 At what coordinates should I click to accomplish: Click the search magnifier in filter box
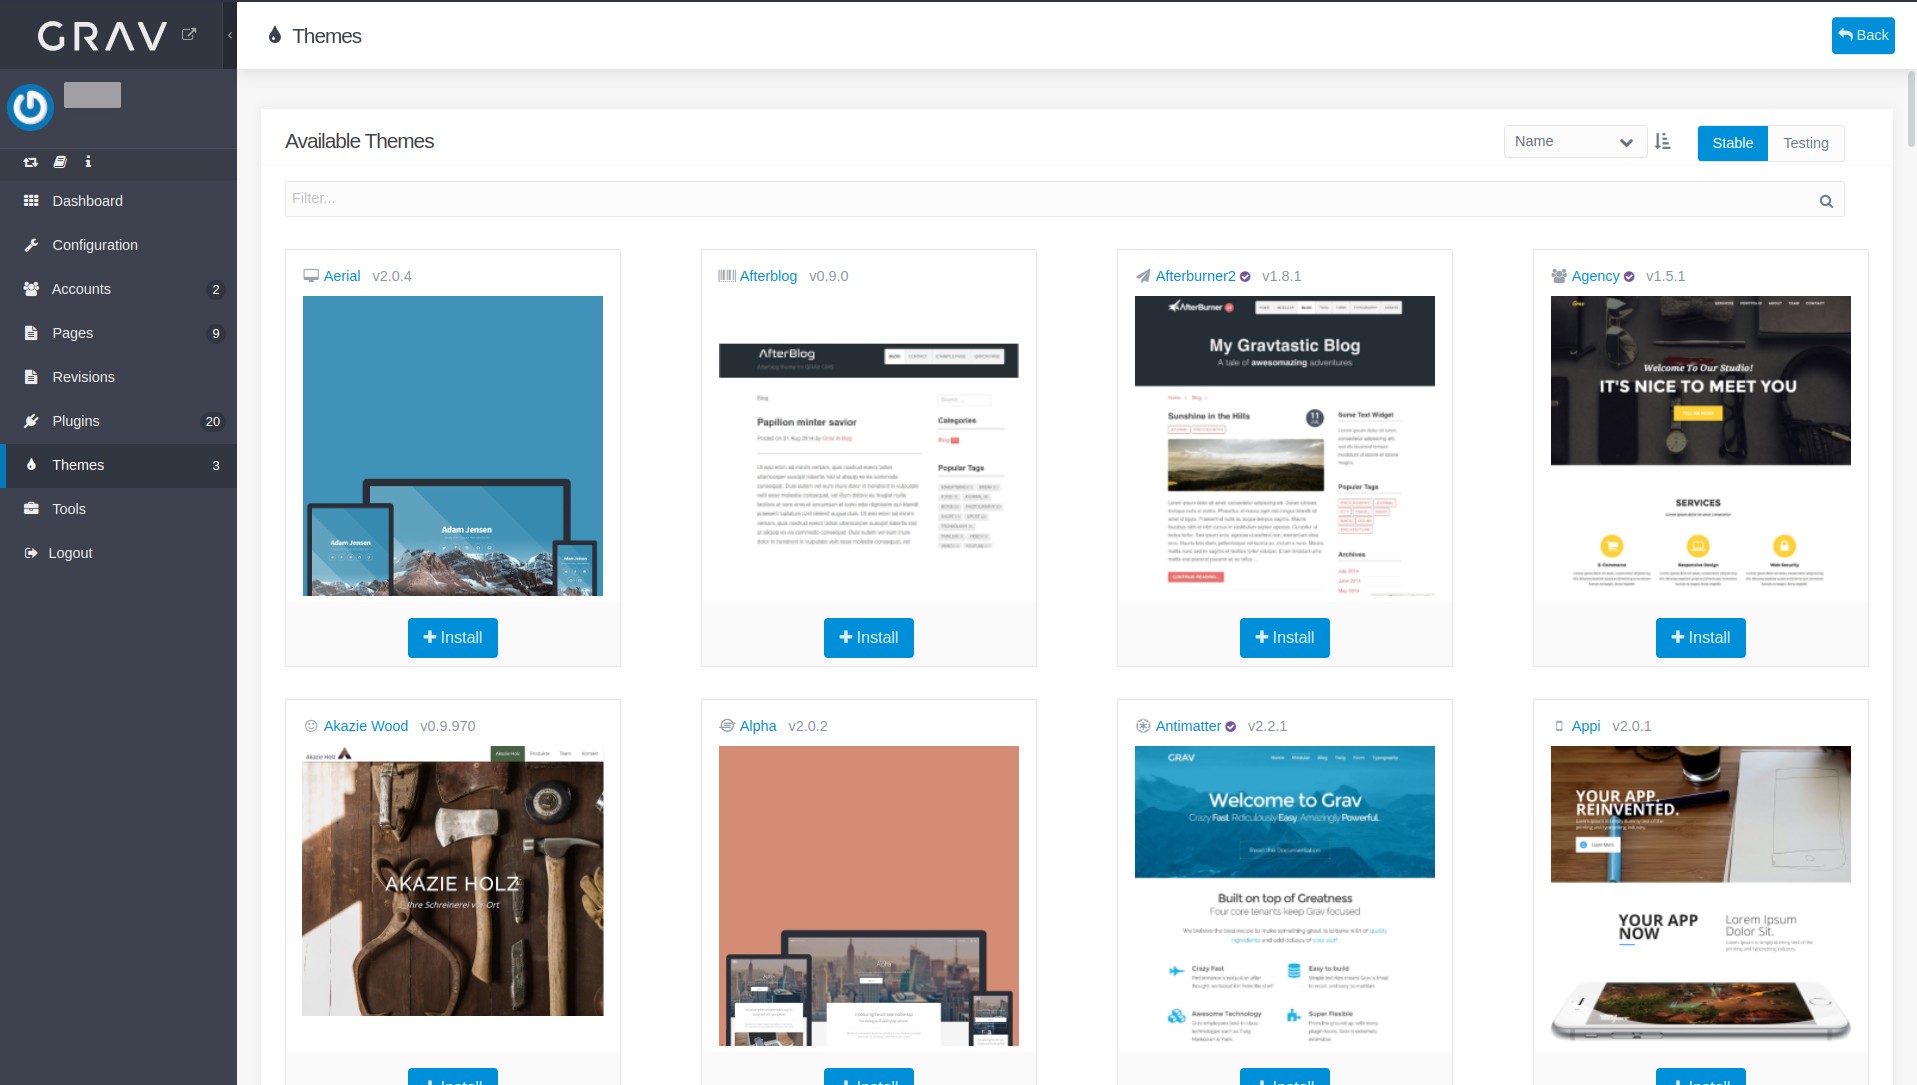click(1825, 201)
